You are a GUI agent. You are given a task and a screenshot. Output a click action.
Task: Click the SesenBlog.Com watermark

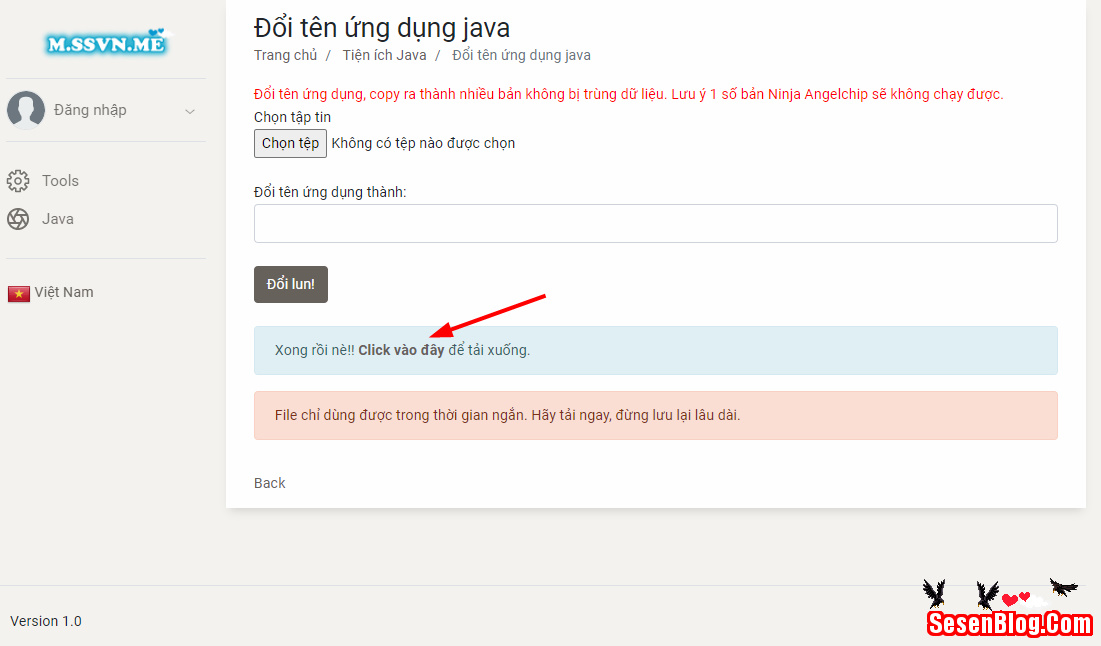1010,623
